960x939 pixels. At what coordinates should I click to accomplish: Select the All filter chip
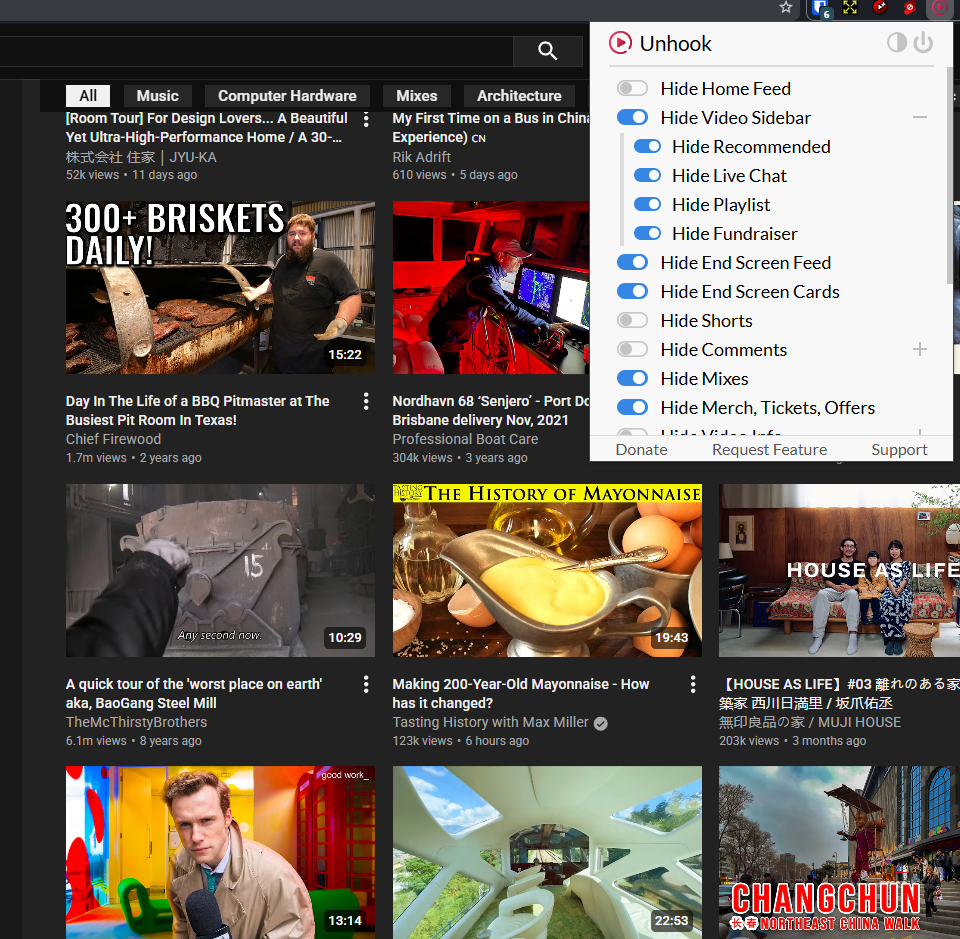pyautogui.click(x=88, y=95)
